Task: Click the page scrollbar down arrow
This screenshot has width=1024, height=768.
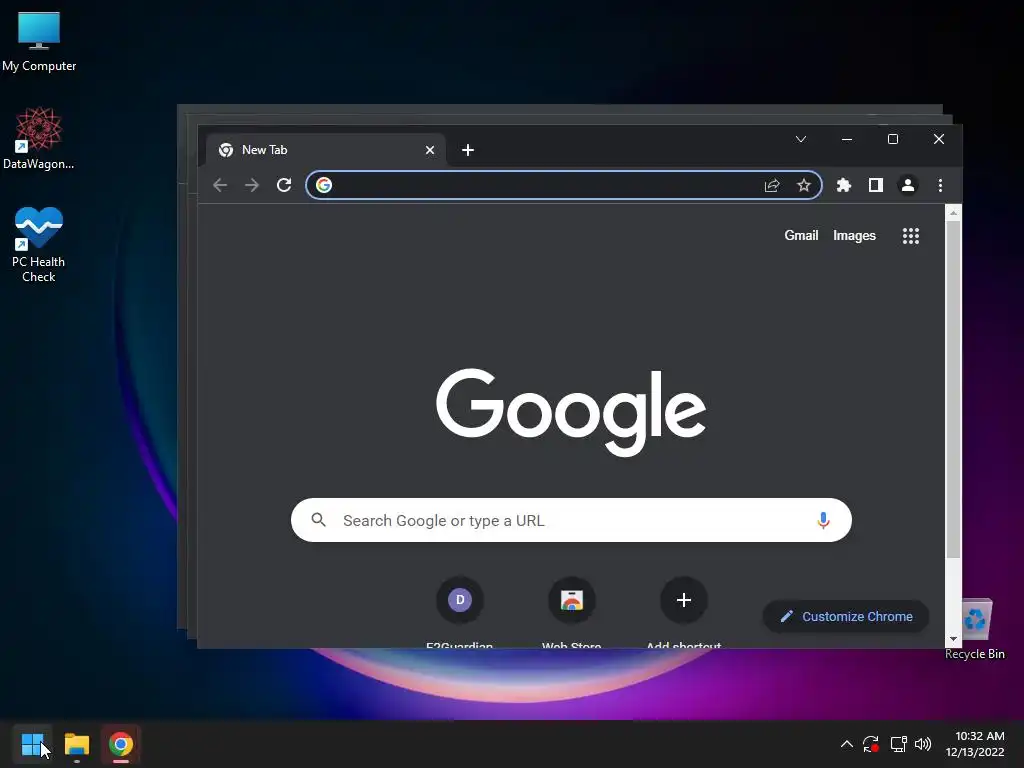Action: point(953,639)
